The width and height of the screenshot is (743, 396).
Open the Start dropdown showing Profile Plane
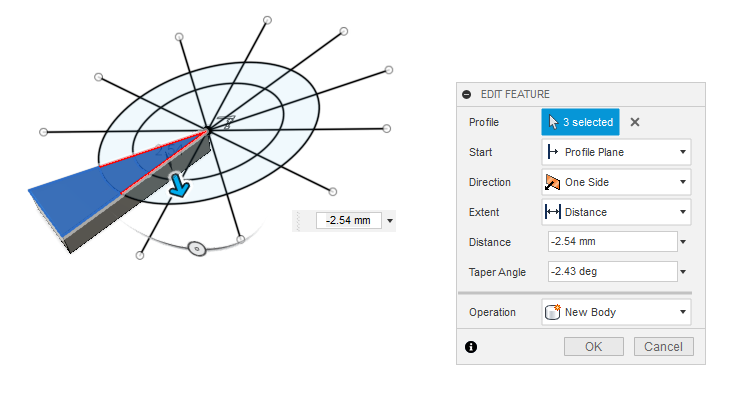616,152
